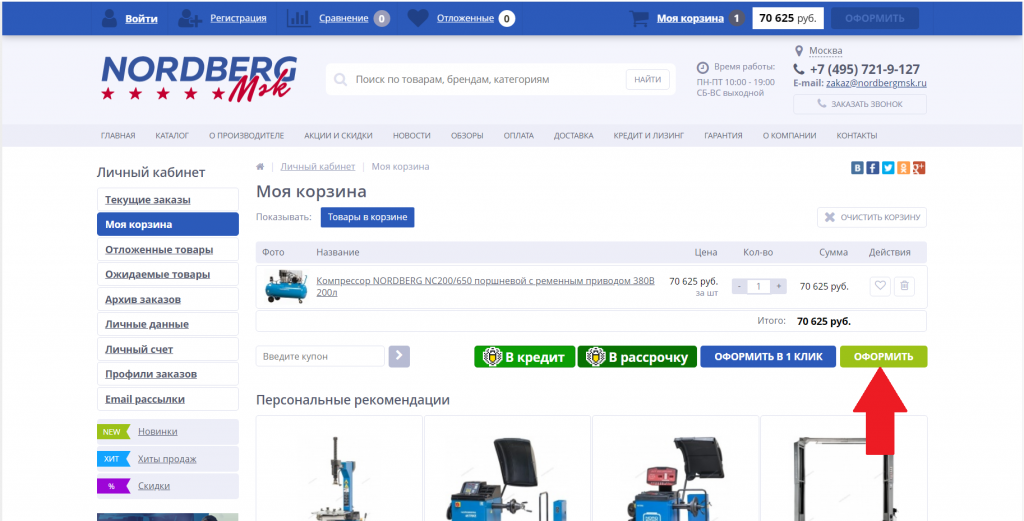Click the green ОФОРМИТЬ checkout button
Image resolution: width=1024 pixels, height=521 pixels.
point(883,356)
